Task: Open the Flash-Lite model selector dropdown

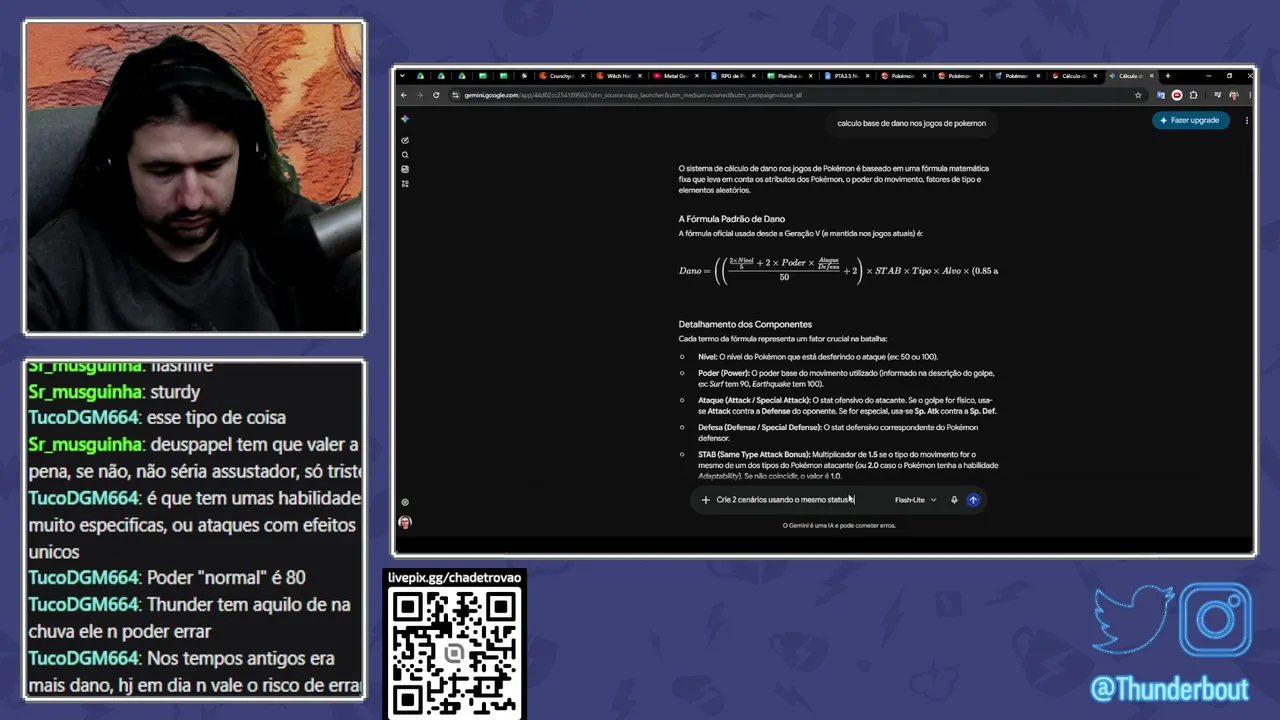Action: click(x=915, y=500)
